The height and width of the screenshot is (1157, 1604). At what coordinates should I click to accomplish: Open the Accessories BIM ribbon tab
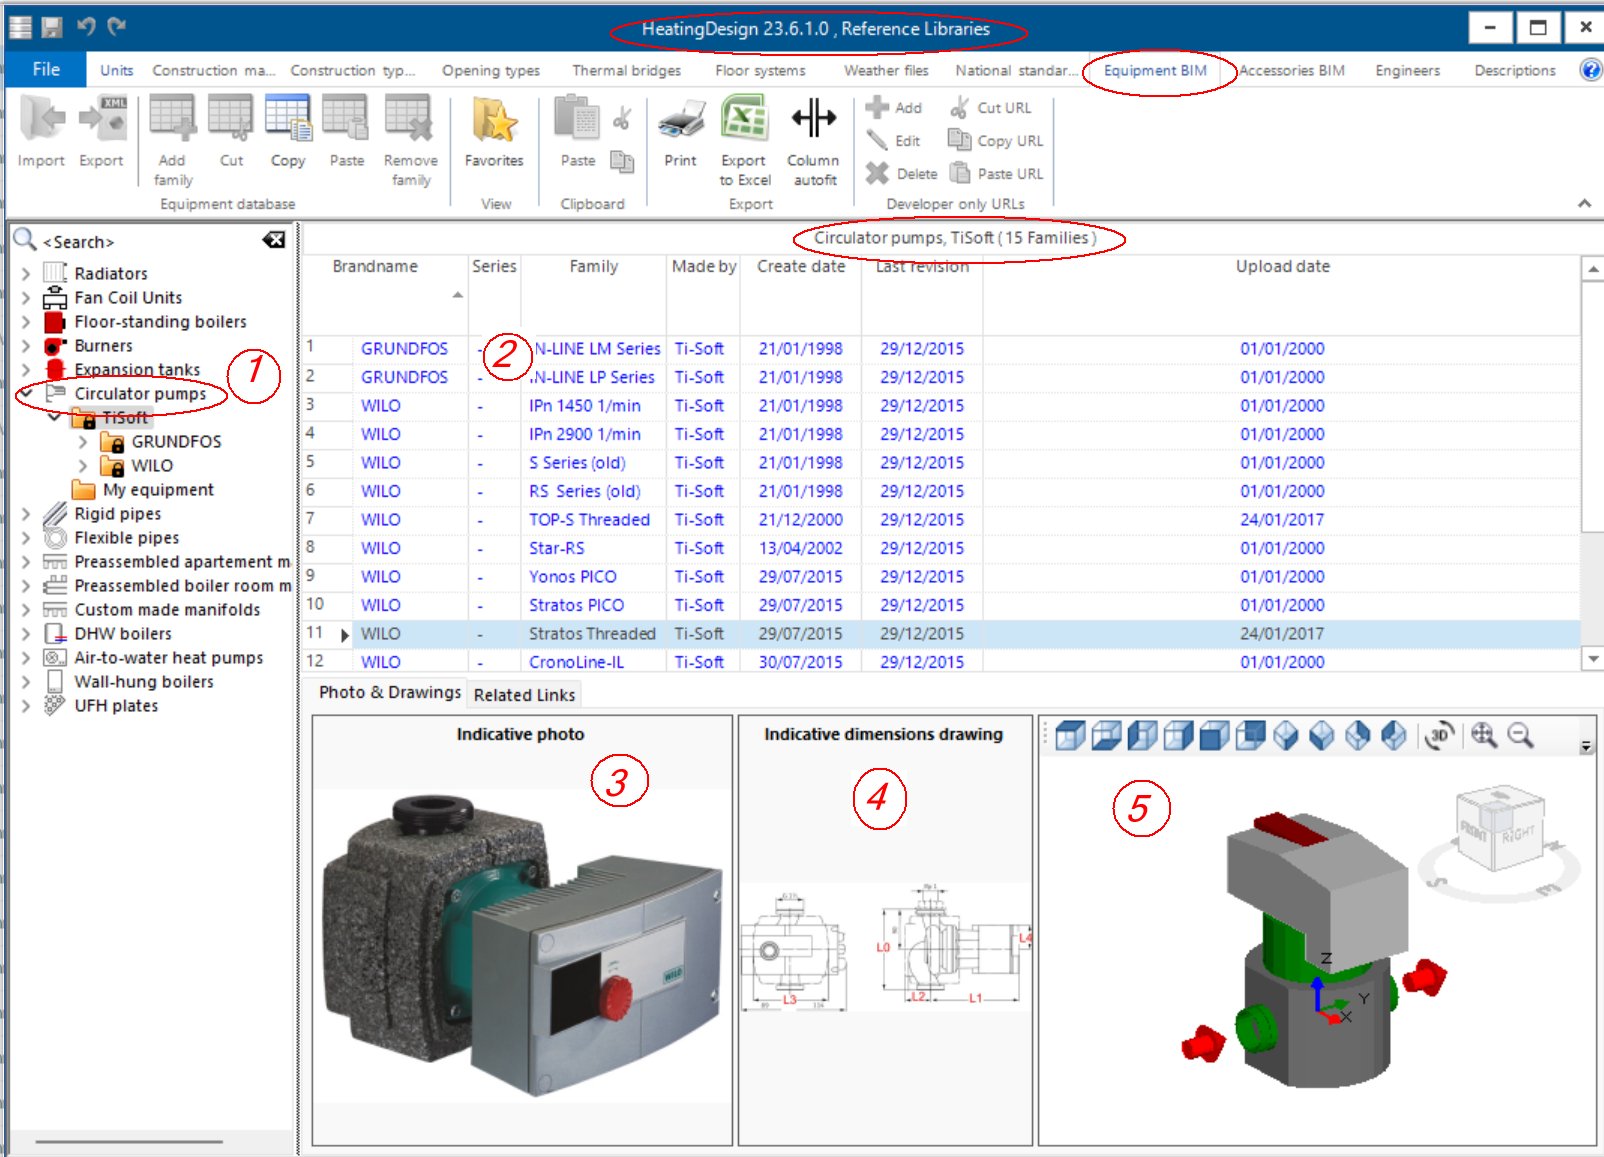point(1292,70)
